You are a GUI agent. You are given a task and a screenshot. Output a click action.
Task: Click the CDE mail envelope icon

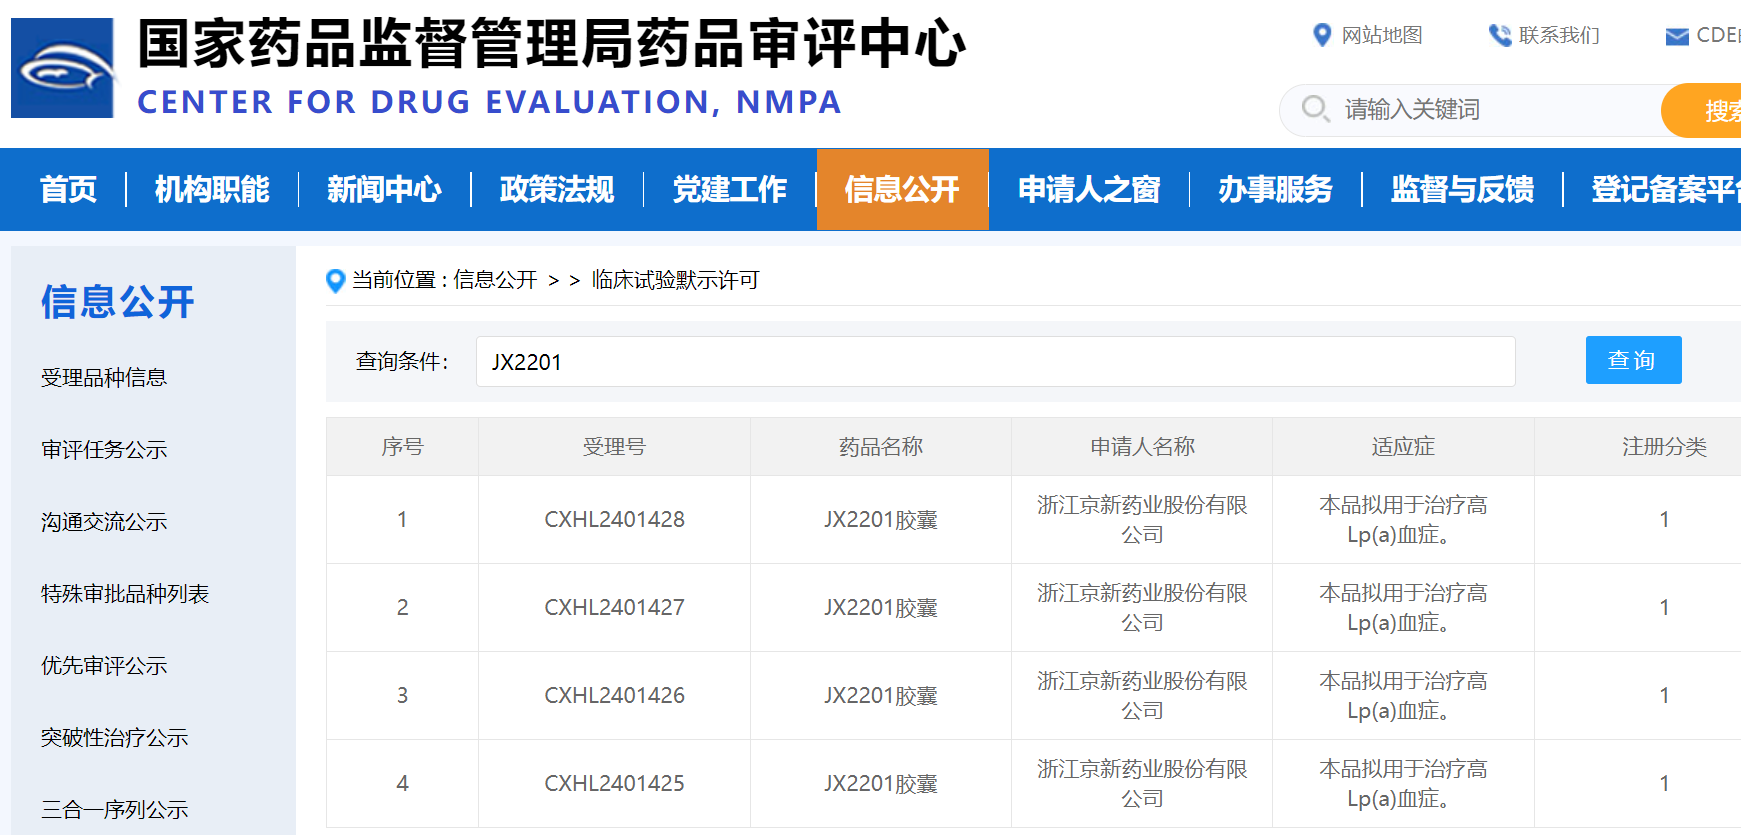[1676, 36]
